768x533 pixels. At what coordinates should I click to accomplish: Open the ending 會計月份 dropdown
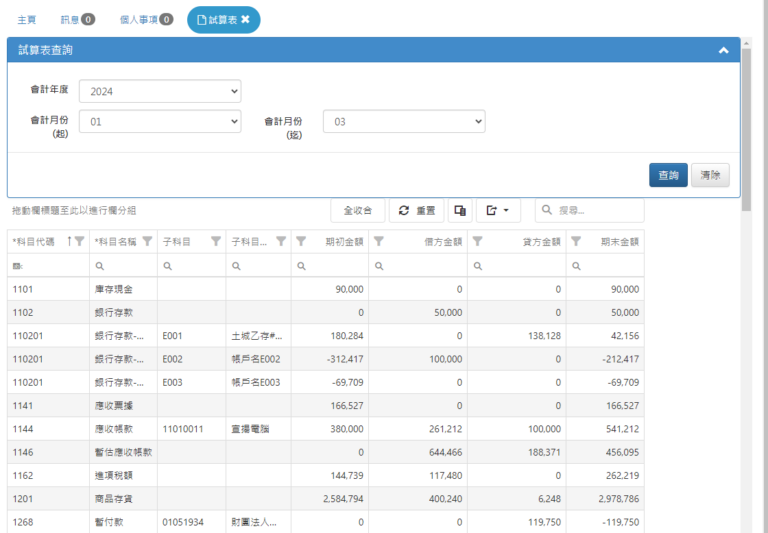pos(404,121)
